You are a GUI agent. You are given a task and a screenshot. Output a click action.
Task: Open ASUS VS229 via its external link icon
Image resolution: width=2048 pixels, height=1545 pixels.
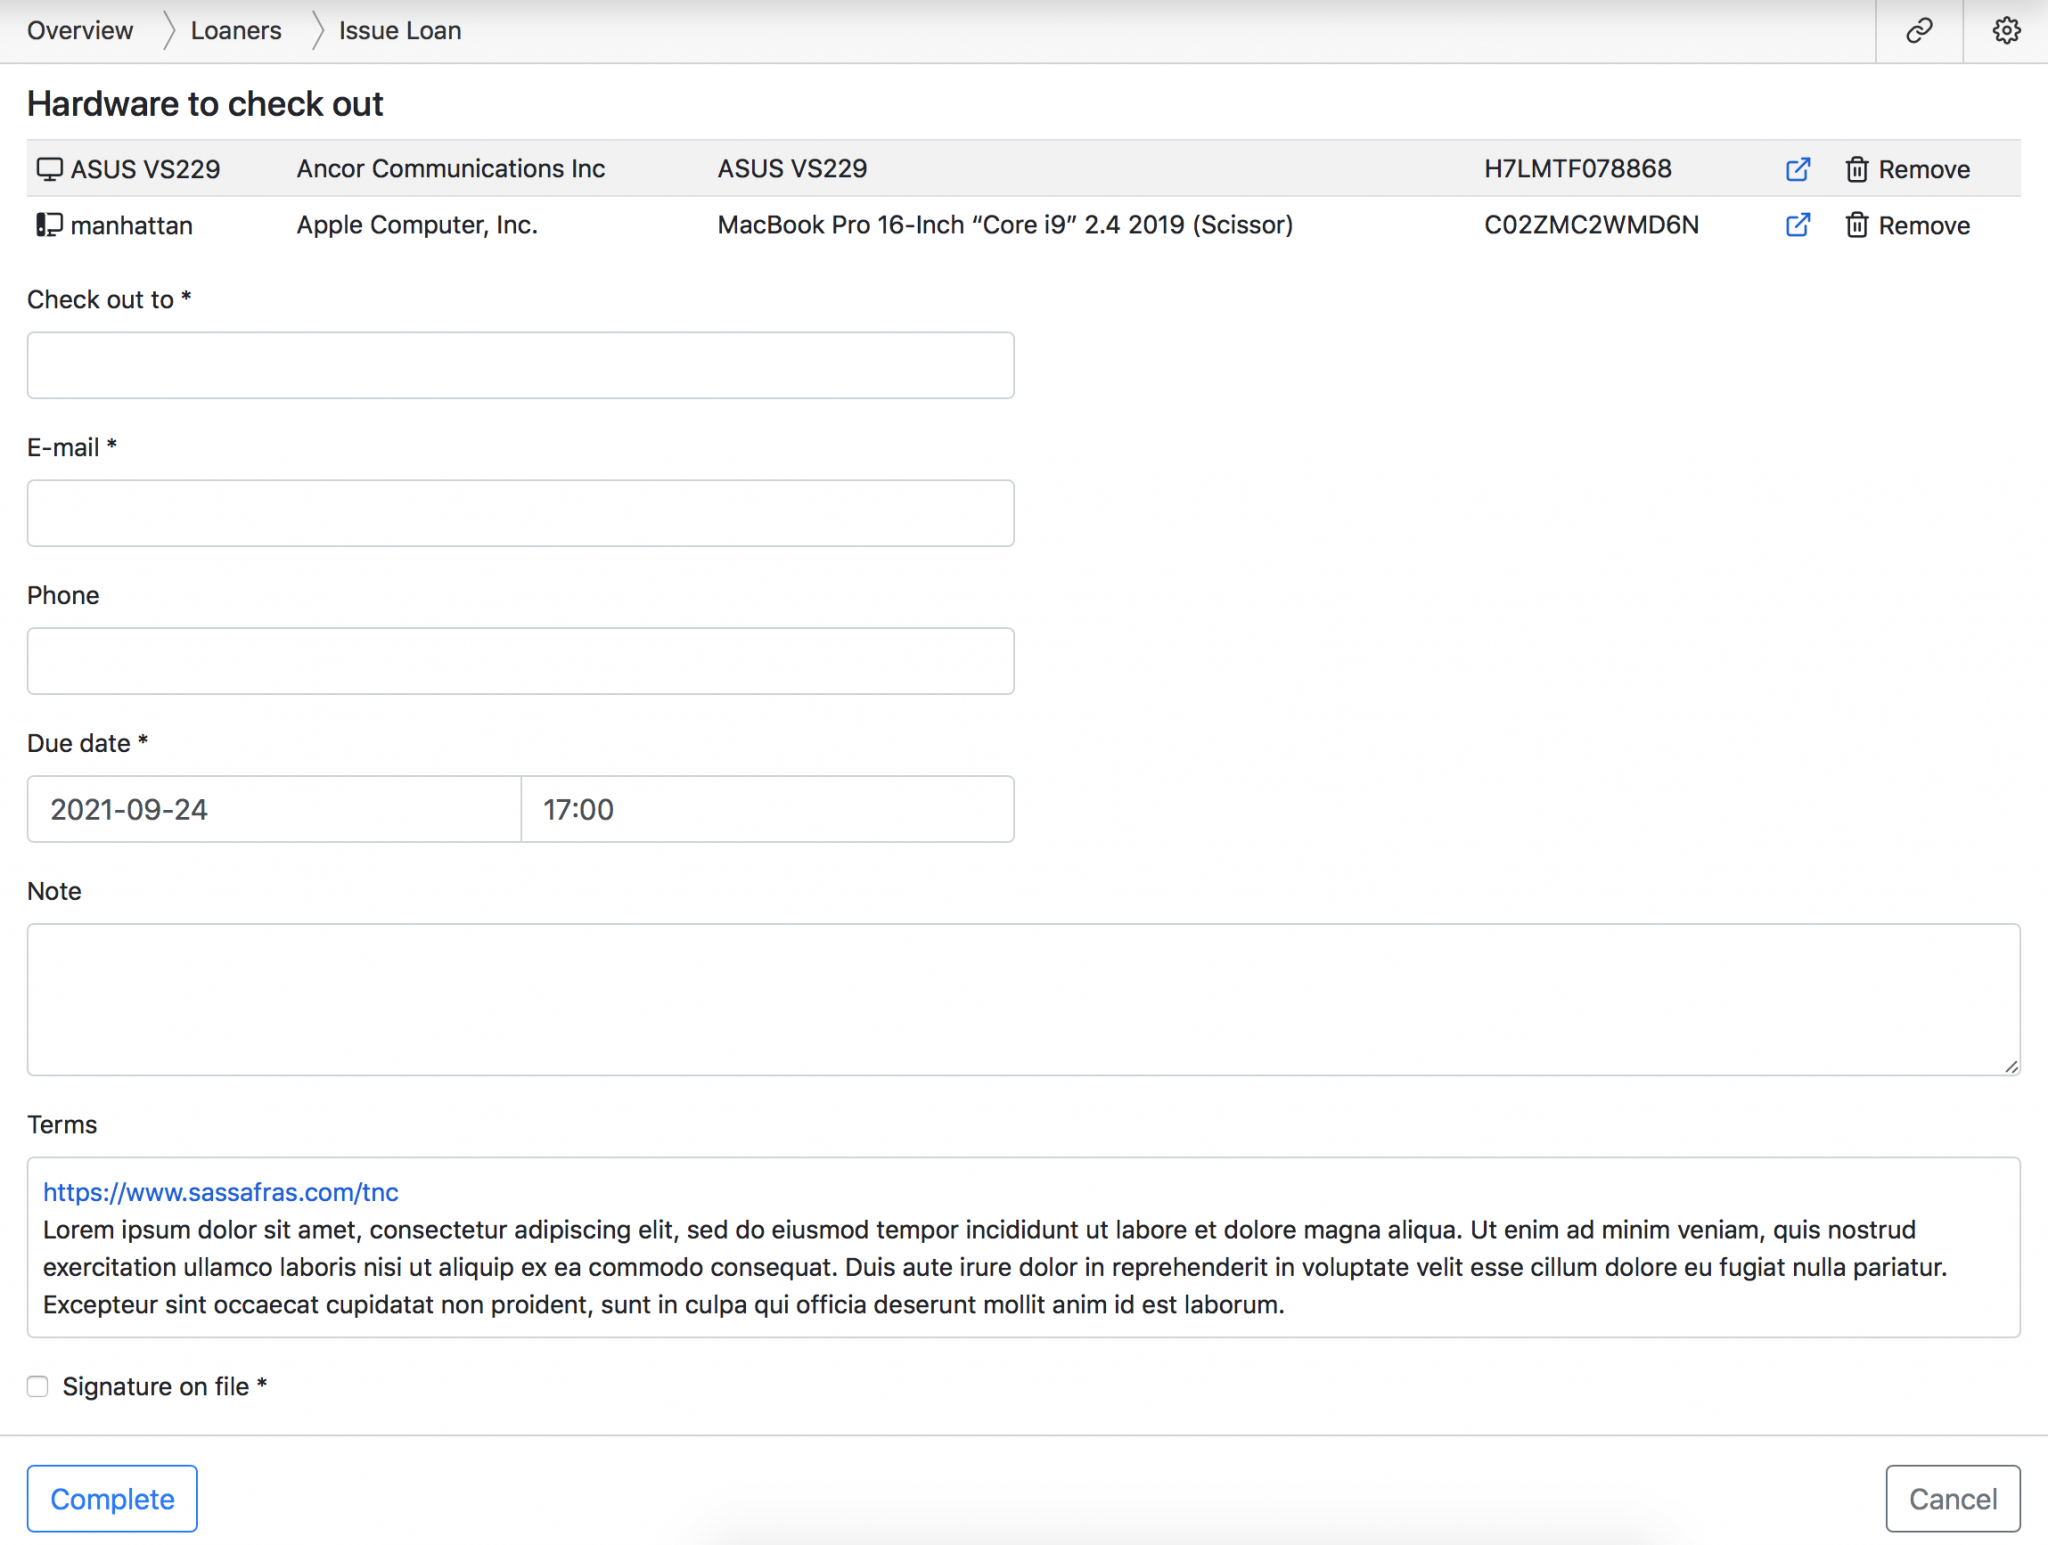click(x=1797, y=169)
